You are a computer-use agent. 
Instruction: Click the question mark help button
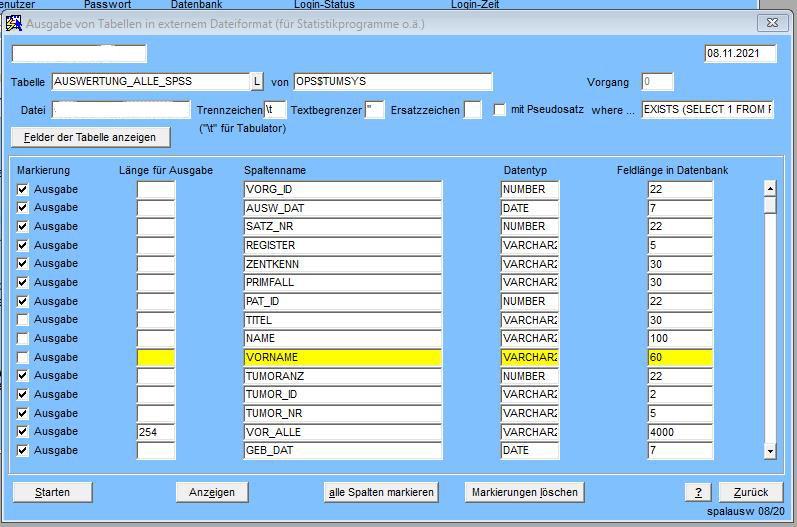pyautogui.click(x=697, y=492)
